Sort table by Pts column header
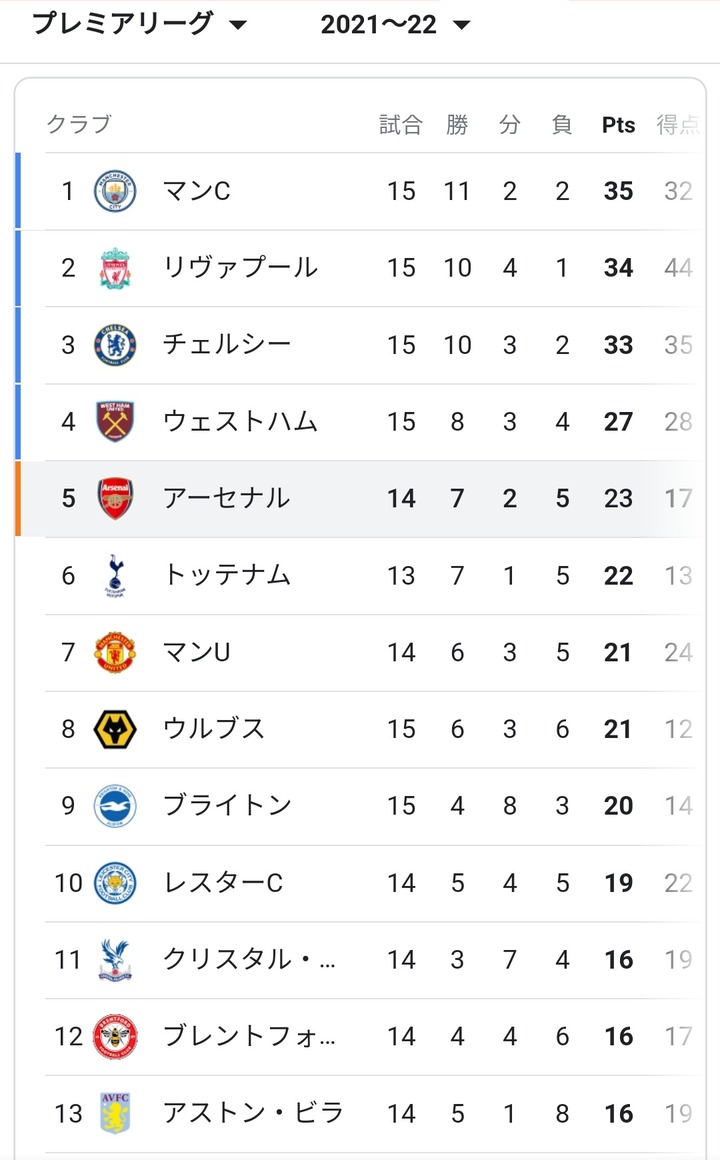 pyautogui.click(x=618, y=125)
